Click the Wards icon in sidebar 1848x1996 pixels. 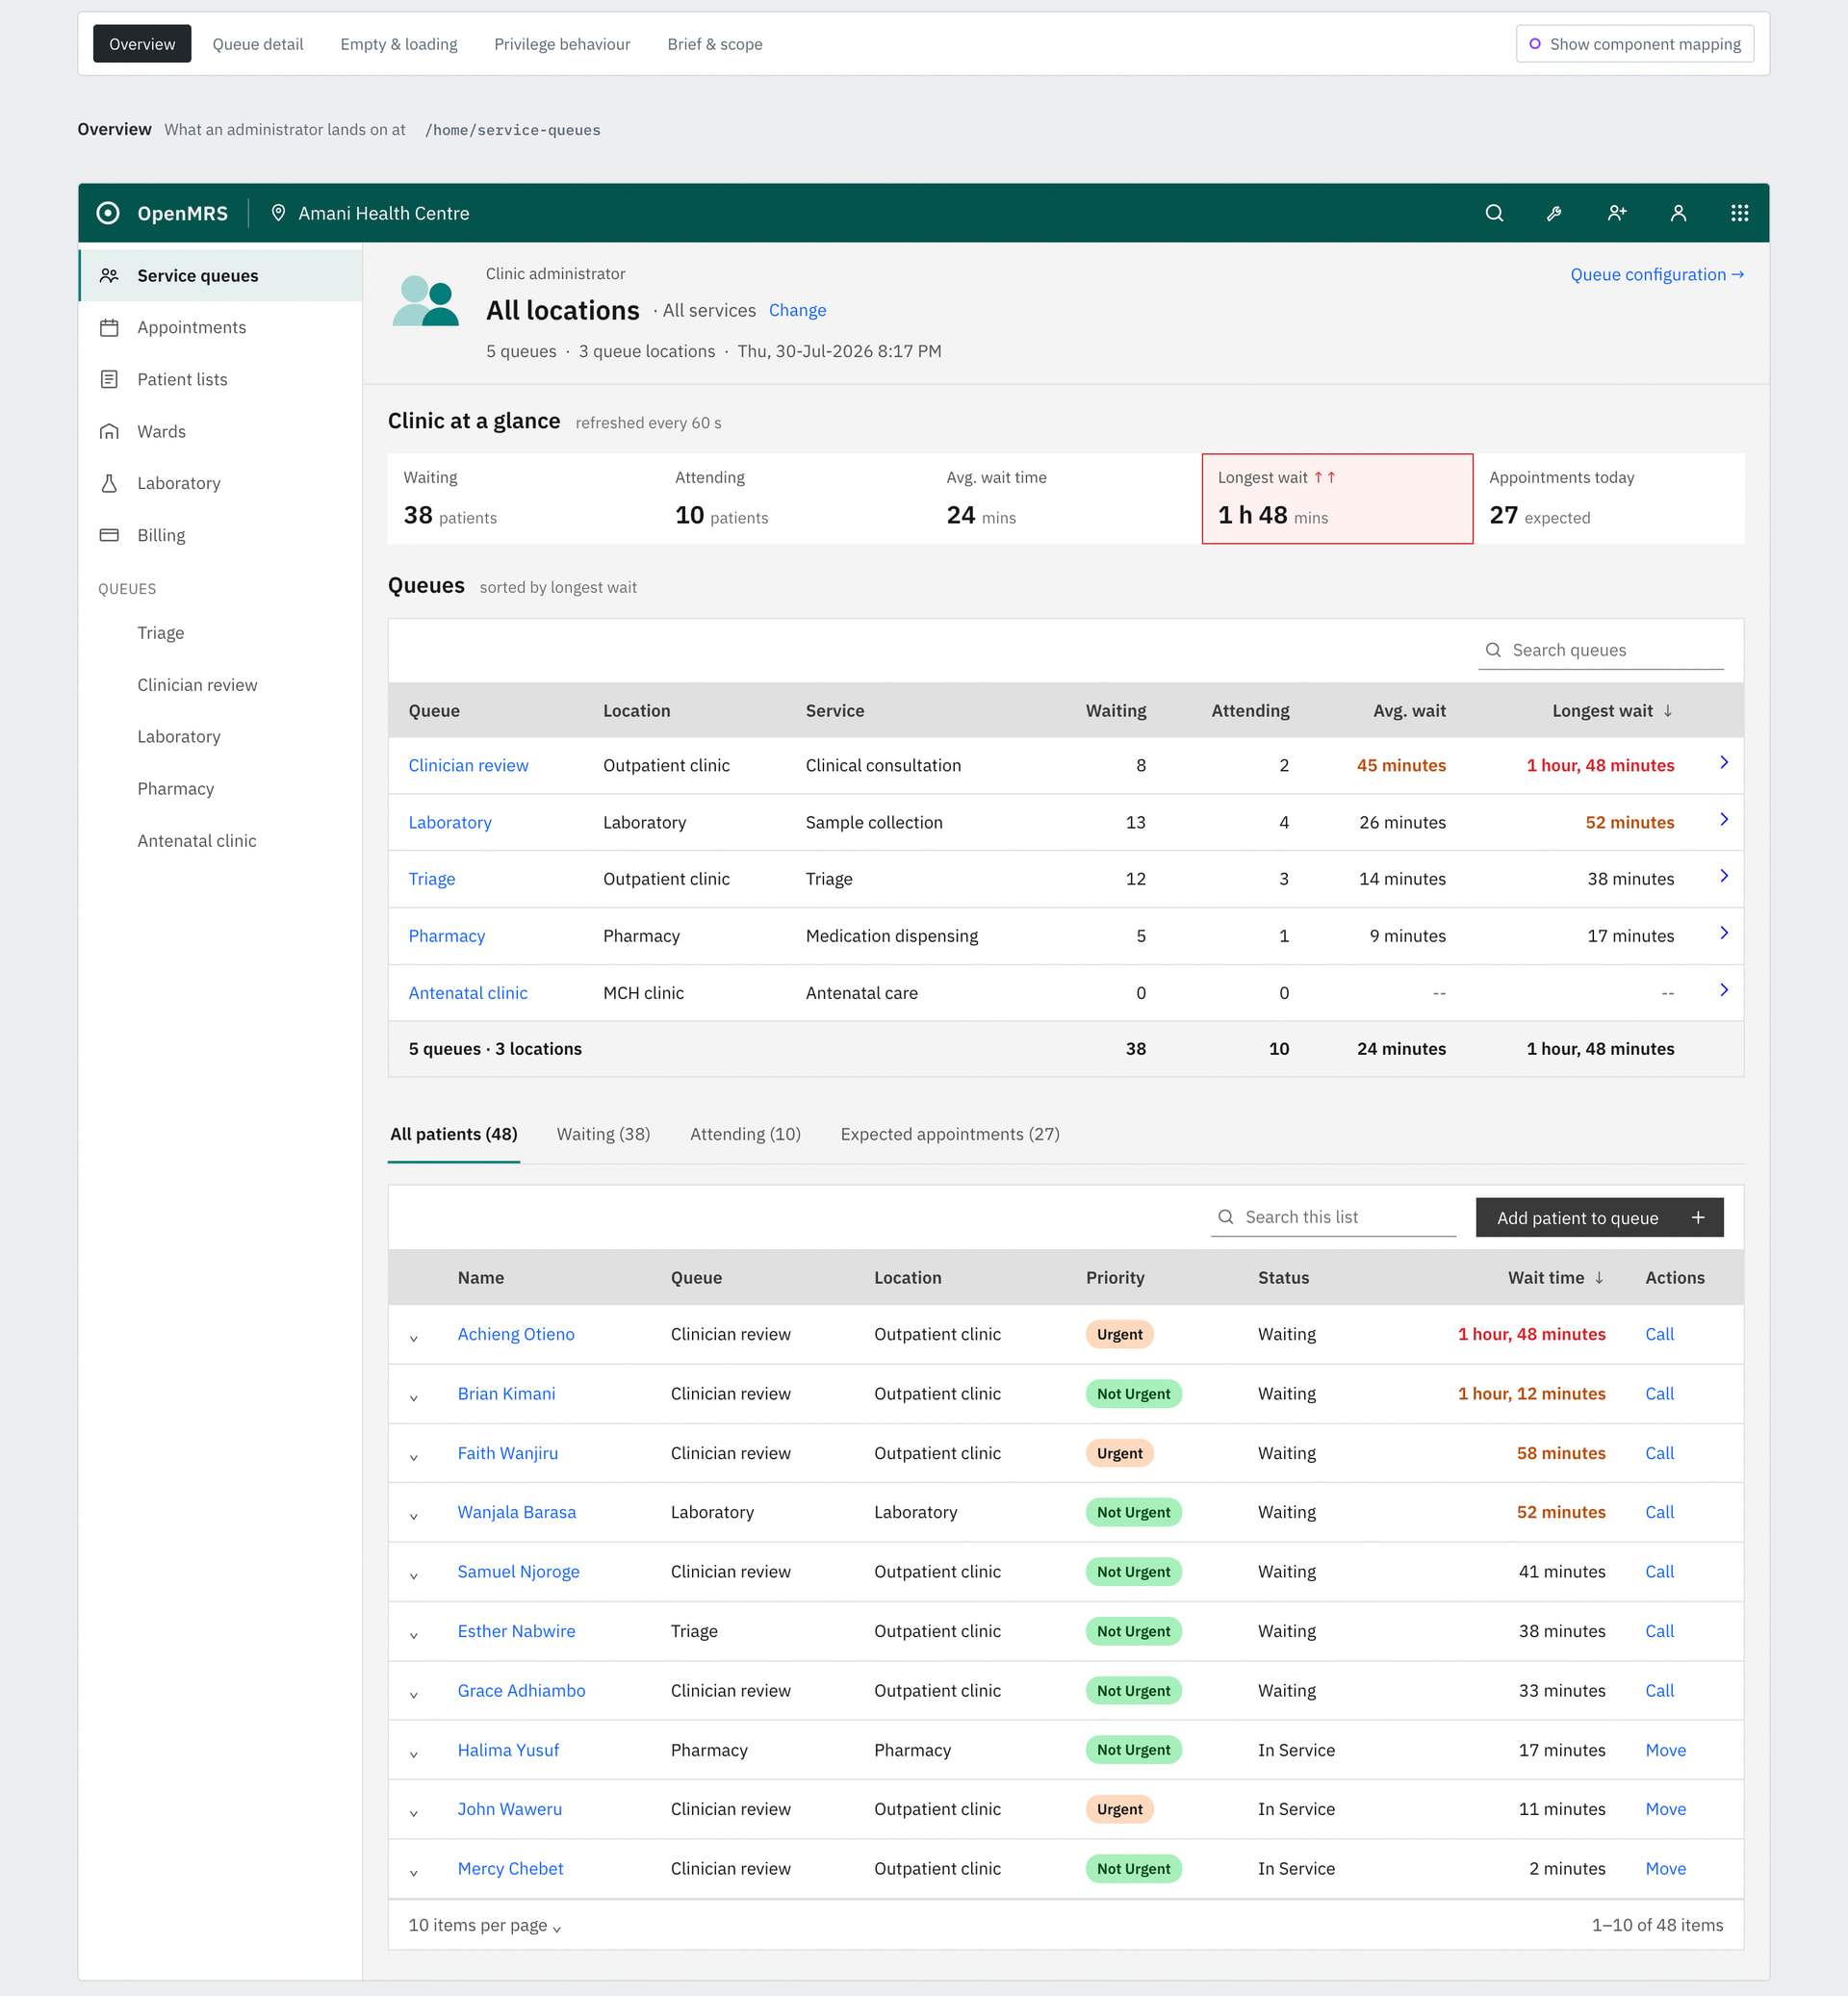pos(109,432)
